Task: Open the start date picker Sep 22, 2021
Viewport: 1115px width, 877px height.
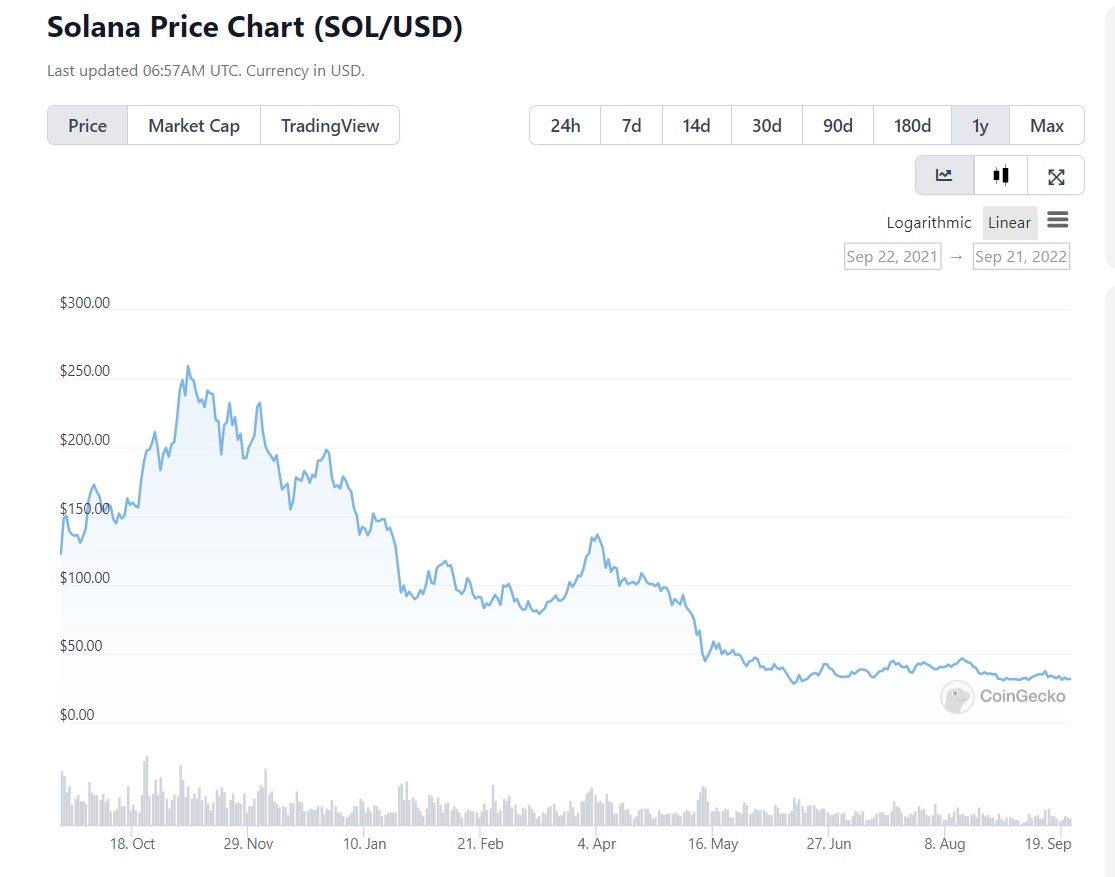Action: [x=892, y=256]
